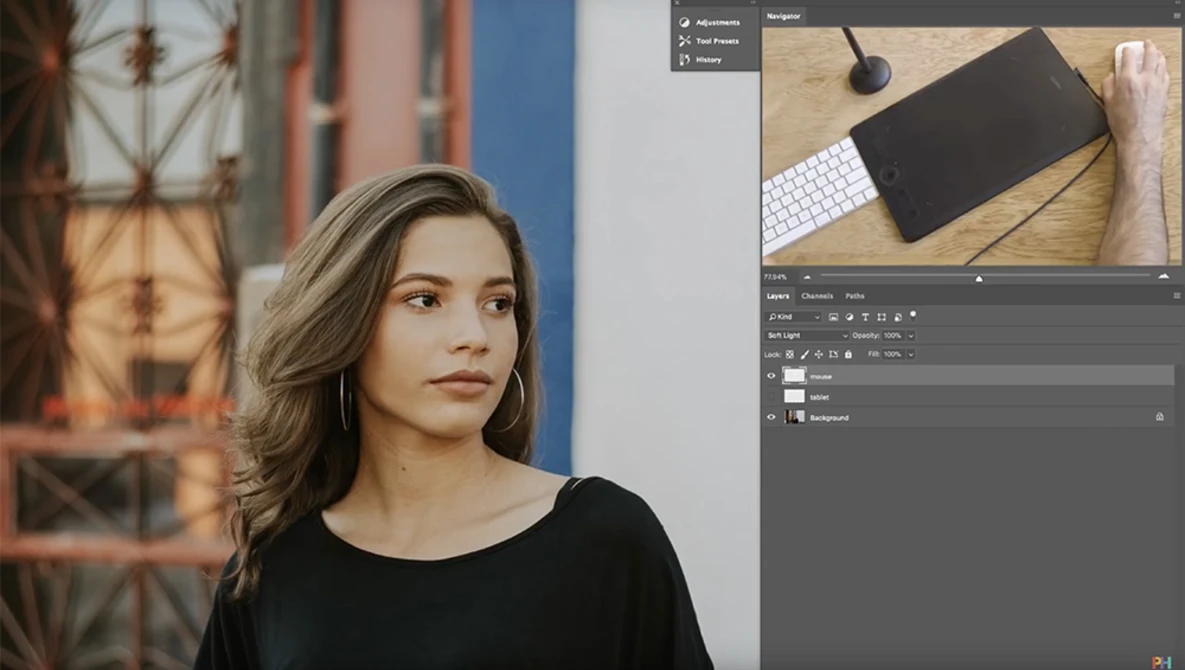This screenshot has height=670, width=1185.
Task: Select the mouse layer thumbnail
Action: tap(794, 375)
